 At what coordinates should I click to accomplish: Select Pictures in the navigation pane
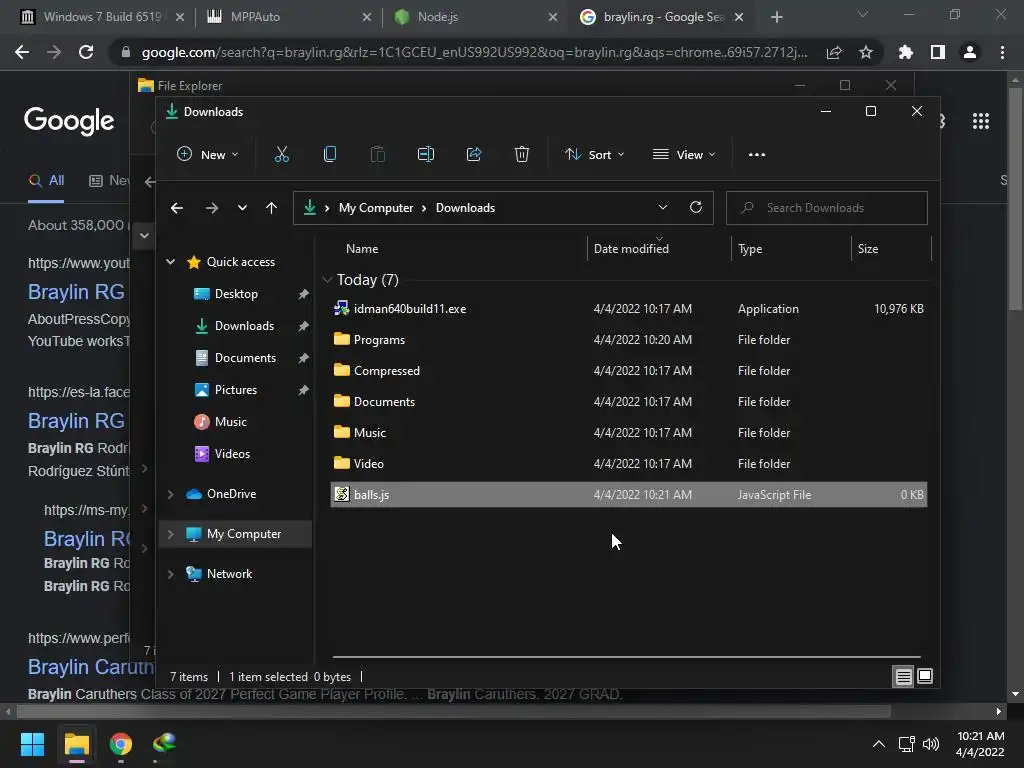[236, 390]
